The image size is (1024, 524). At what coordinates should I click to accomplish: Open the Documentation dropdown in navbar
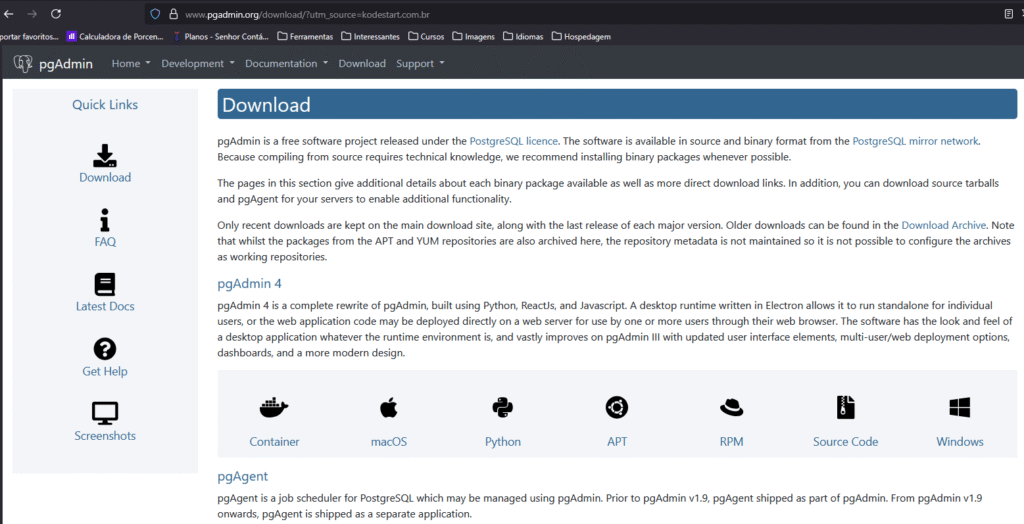pyautogui.click(x=286, y=64)
